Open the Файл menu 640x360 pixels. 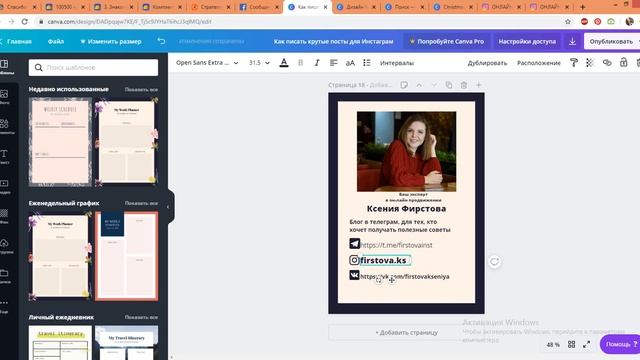pos(56,41)
